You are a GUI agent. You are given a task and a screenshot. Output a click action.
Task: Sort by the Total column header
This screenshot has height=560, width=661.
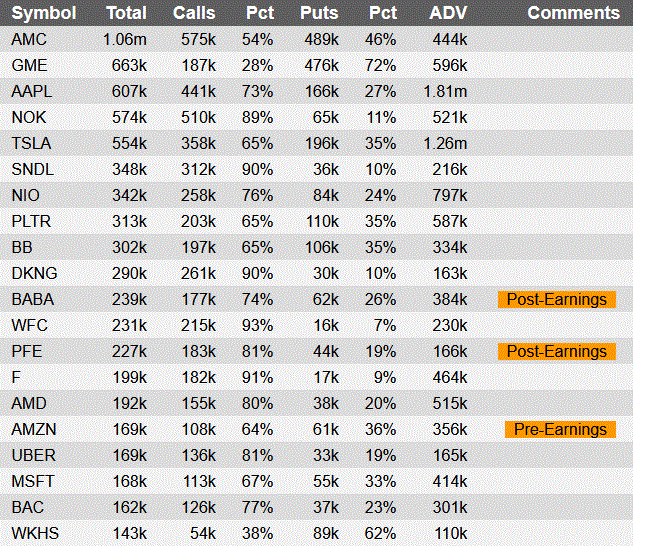126,13
